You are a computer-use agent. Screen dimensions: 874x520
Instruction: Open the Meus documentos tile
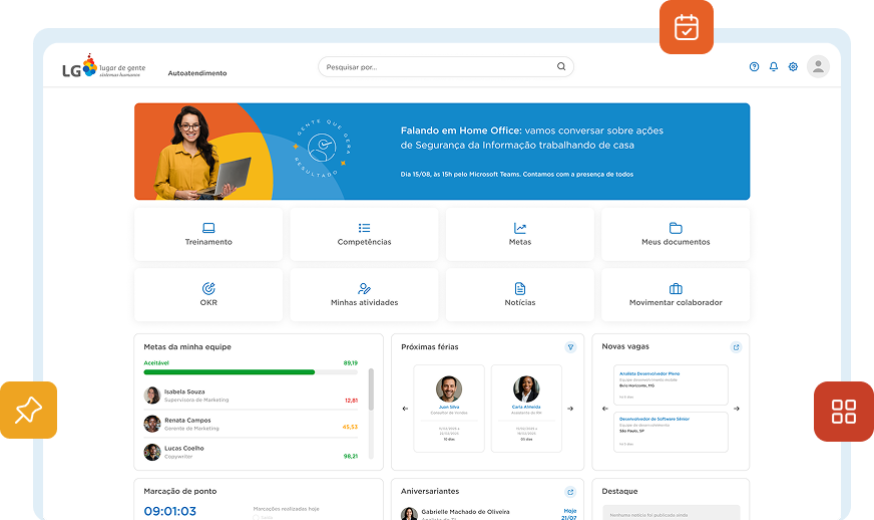pos(675,234)
